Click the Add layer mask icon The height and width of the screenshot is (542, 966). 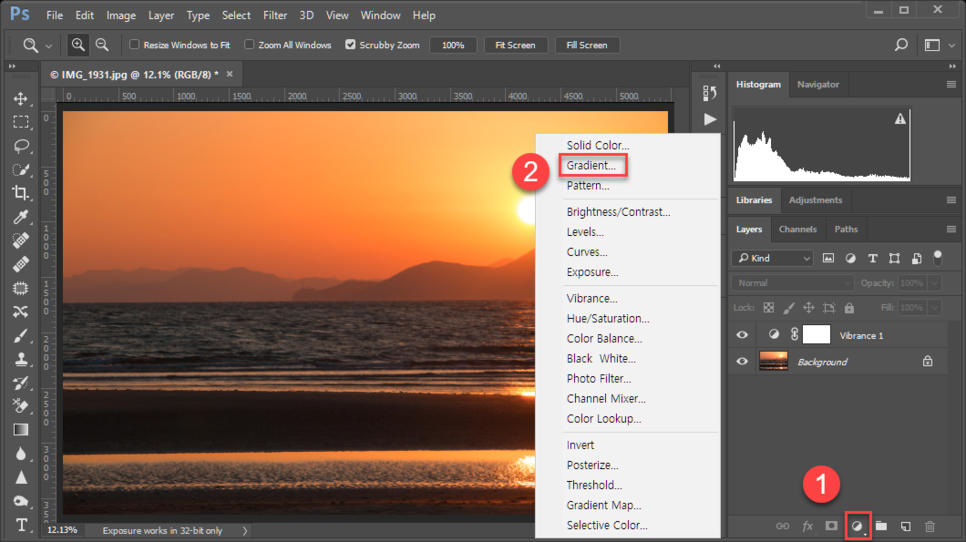tap(832, 526)
